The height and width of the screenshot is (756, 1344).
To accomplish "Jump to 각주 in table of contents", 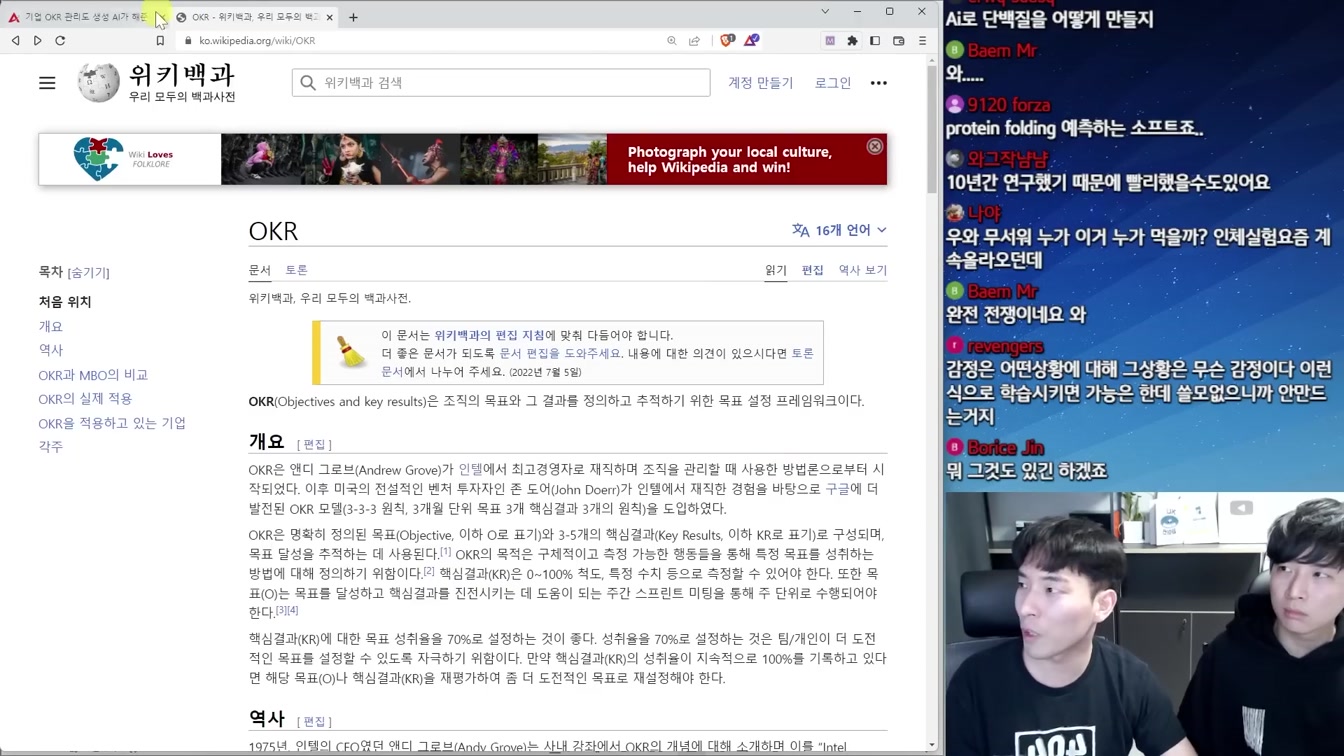I will 51,447.
